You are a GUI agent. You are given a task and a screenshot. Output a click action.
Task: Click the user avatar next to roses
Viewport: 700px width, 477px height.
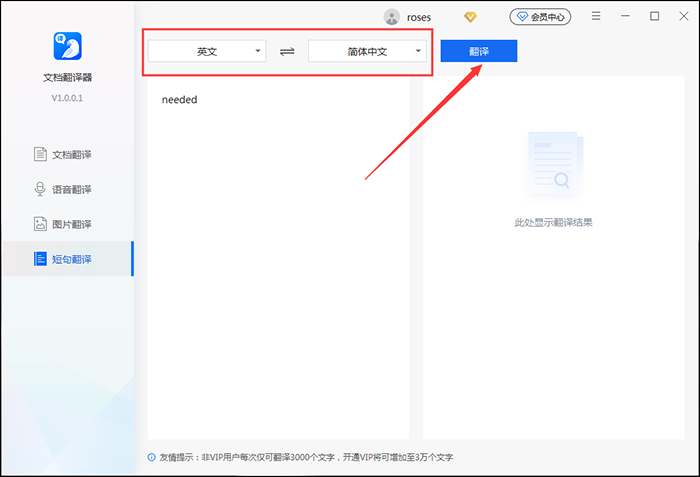[392, 17]
